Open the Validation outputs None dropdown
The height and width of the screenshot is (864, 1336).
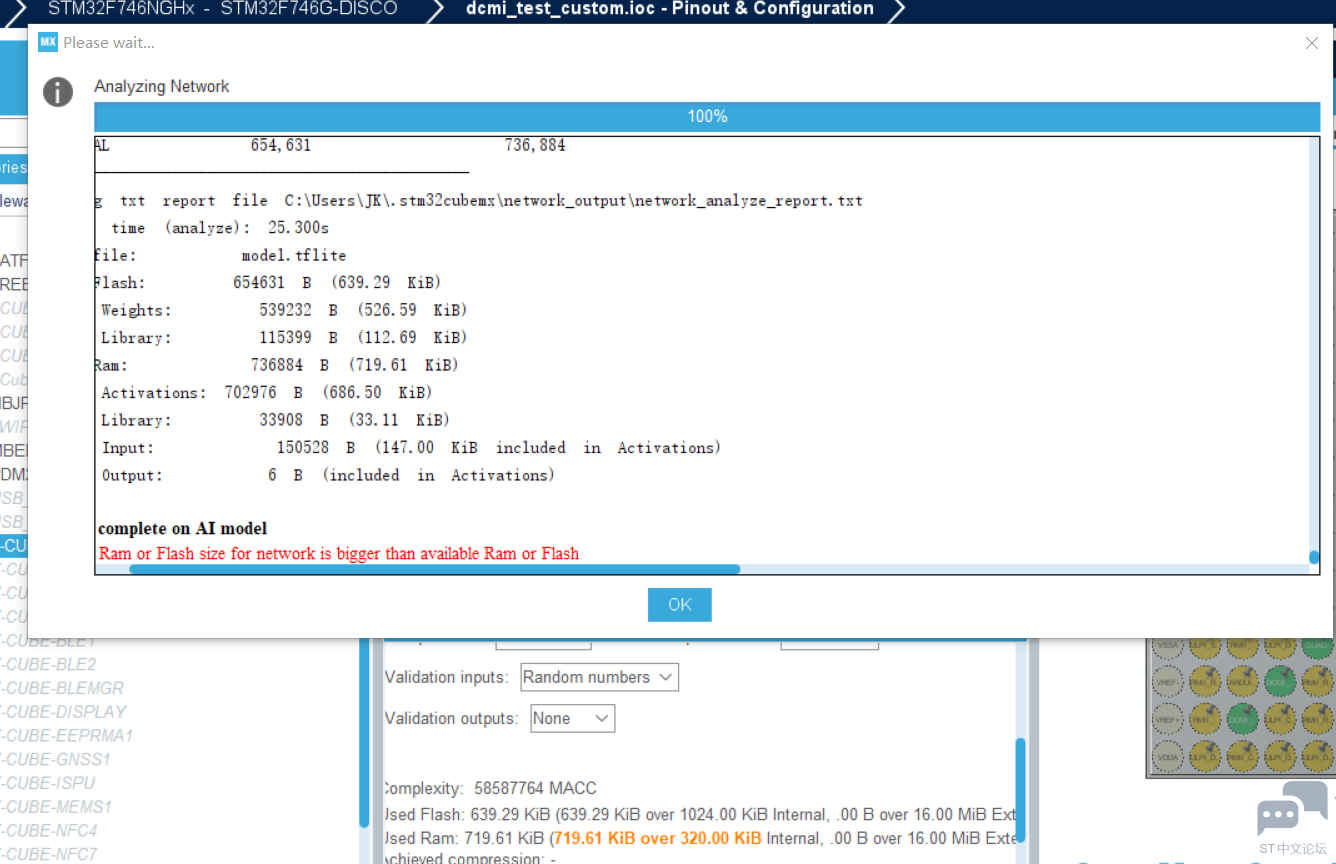[x=572, y=718]
